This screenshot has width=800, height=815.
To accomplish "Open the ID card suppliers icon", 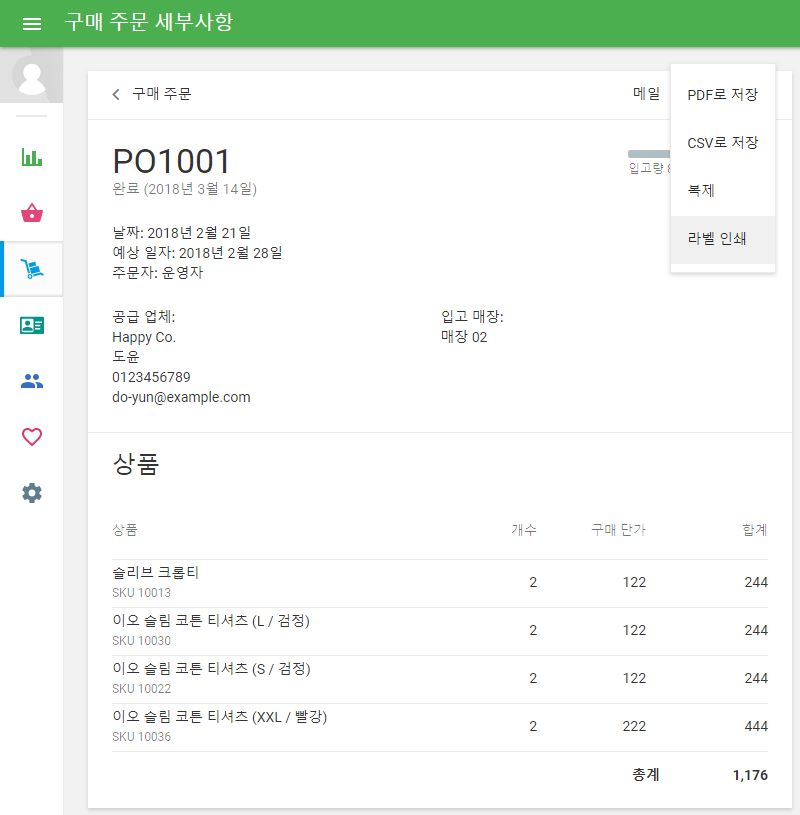I will coord(32,325).
